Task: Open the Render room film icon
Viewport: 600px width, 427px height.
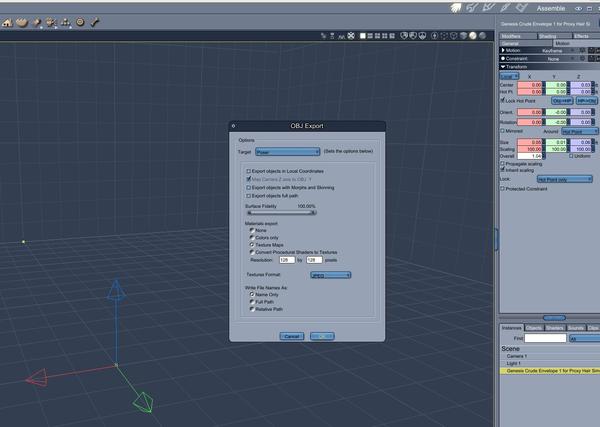Action: pyautogui.click(x=522, y=8)
